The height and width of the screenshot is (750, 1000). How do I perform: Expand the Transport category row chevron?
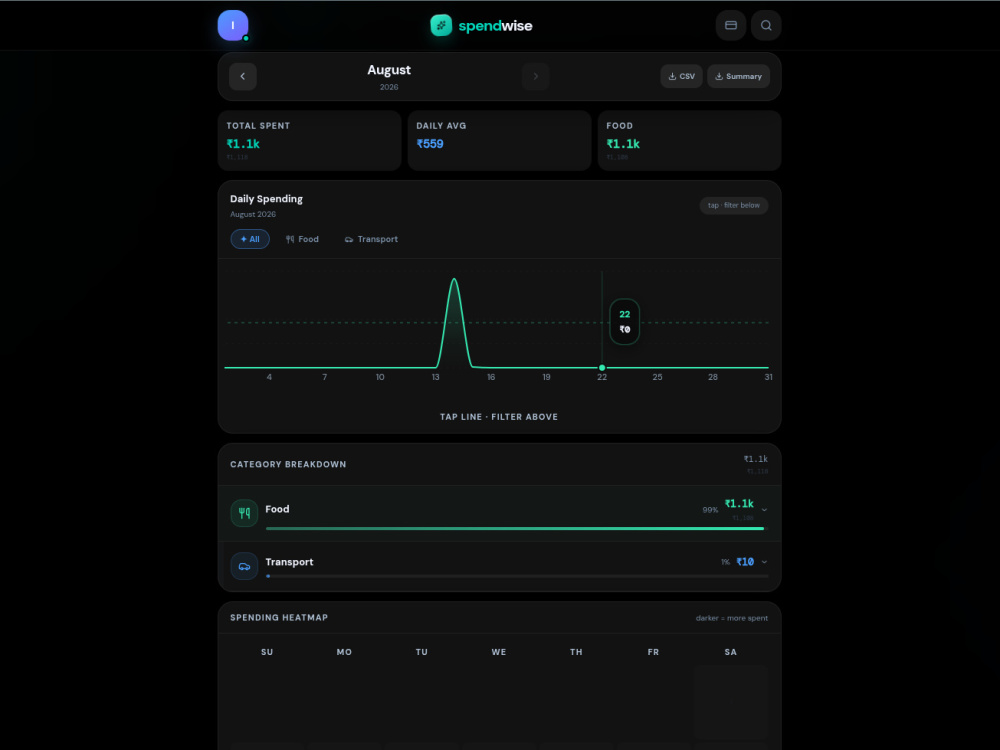pyautogui.click(x=764, y=562)
